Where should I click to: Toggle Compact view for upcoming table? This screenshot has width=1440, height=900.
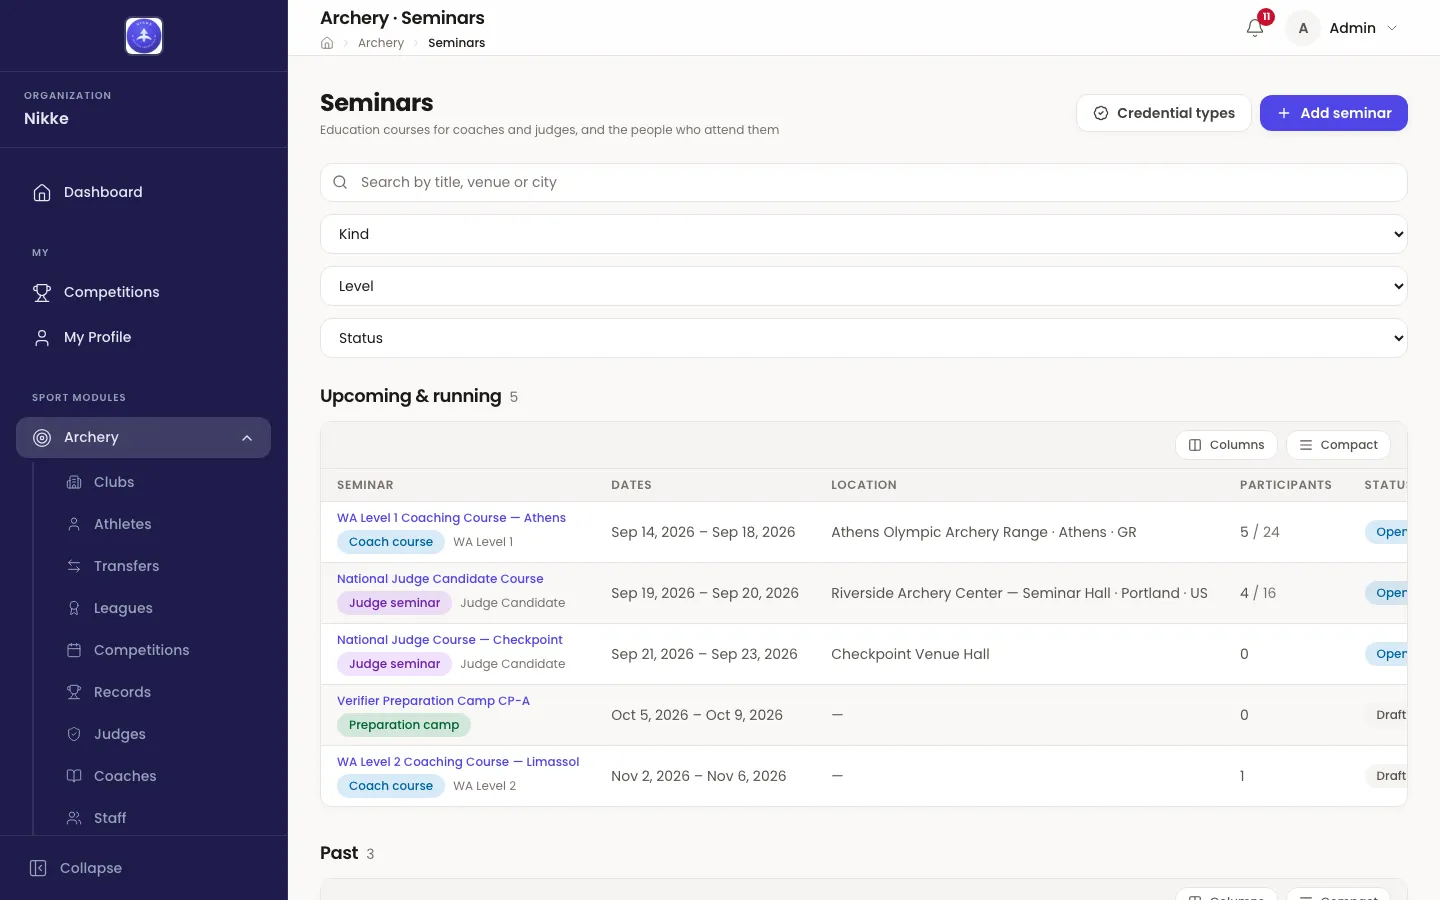coord(1338,445)
